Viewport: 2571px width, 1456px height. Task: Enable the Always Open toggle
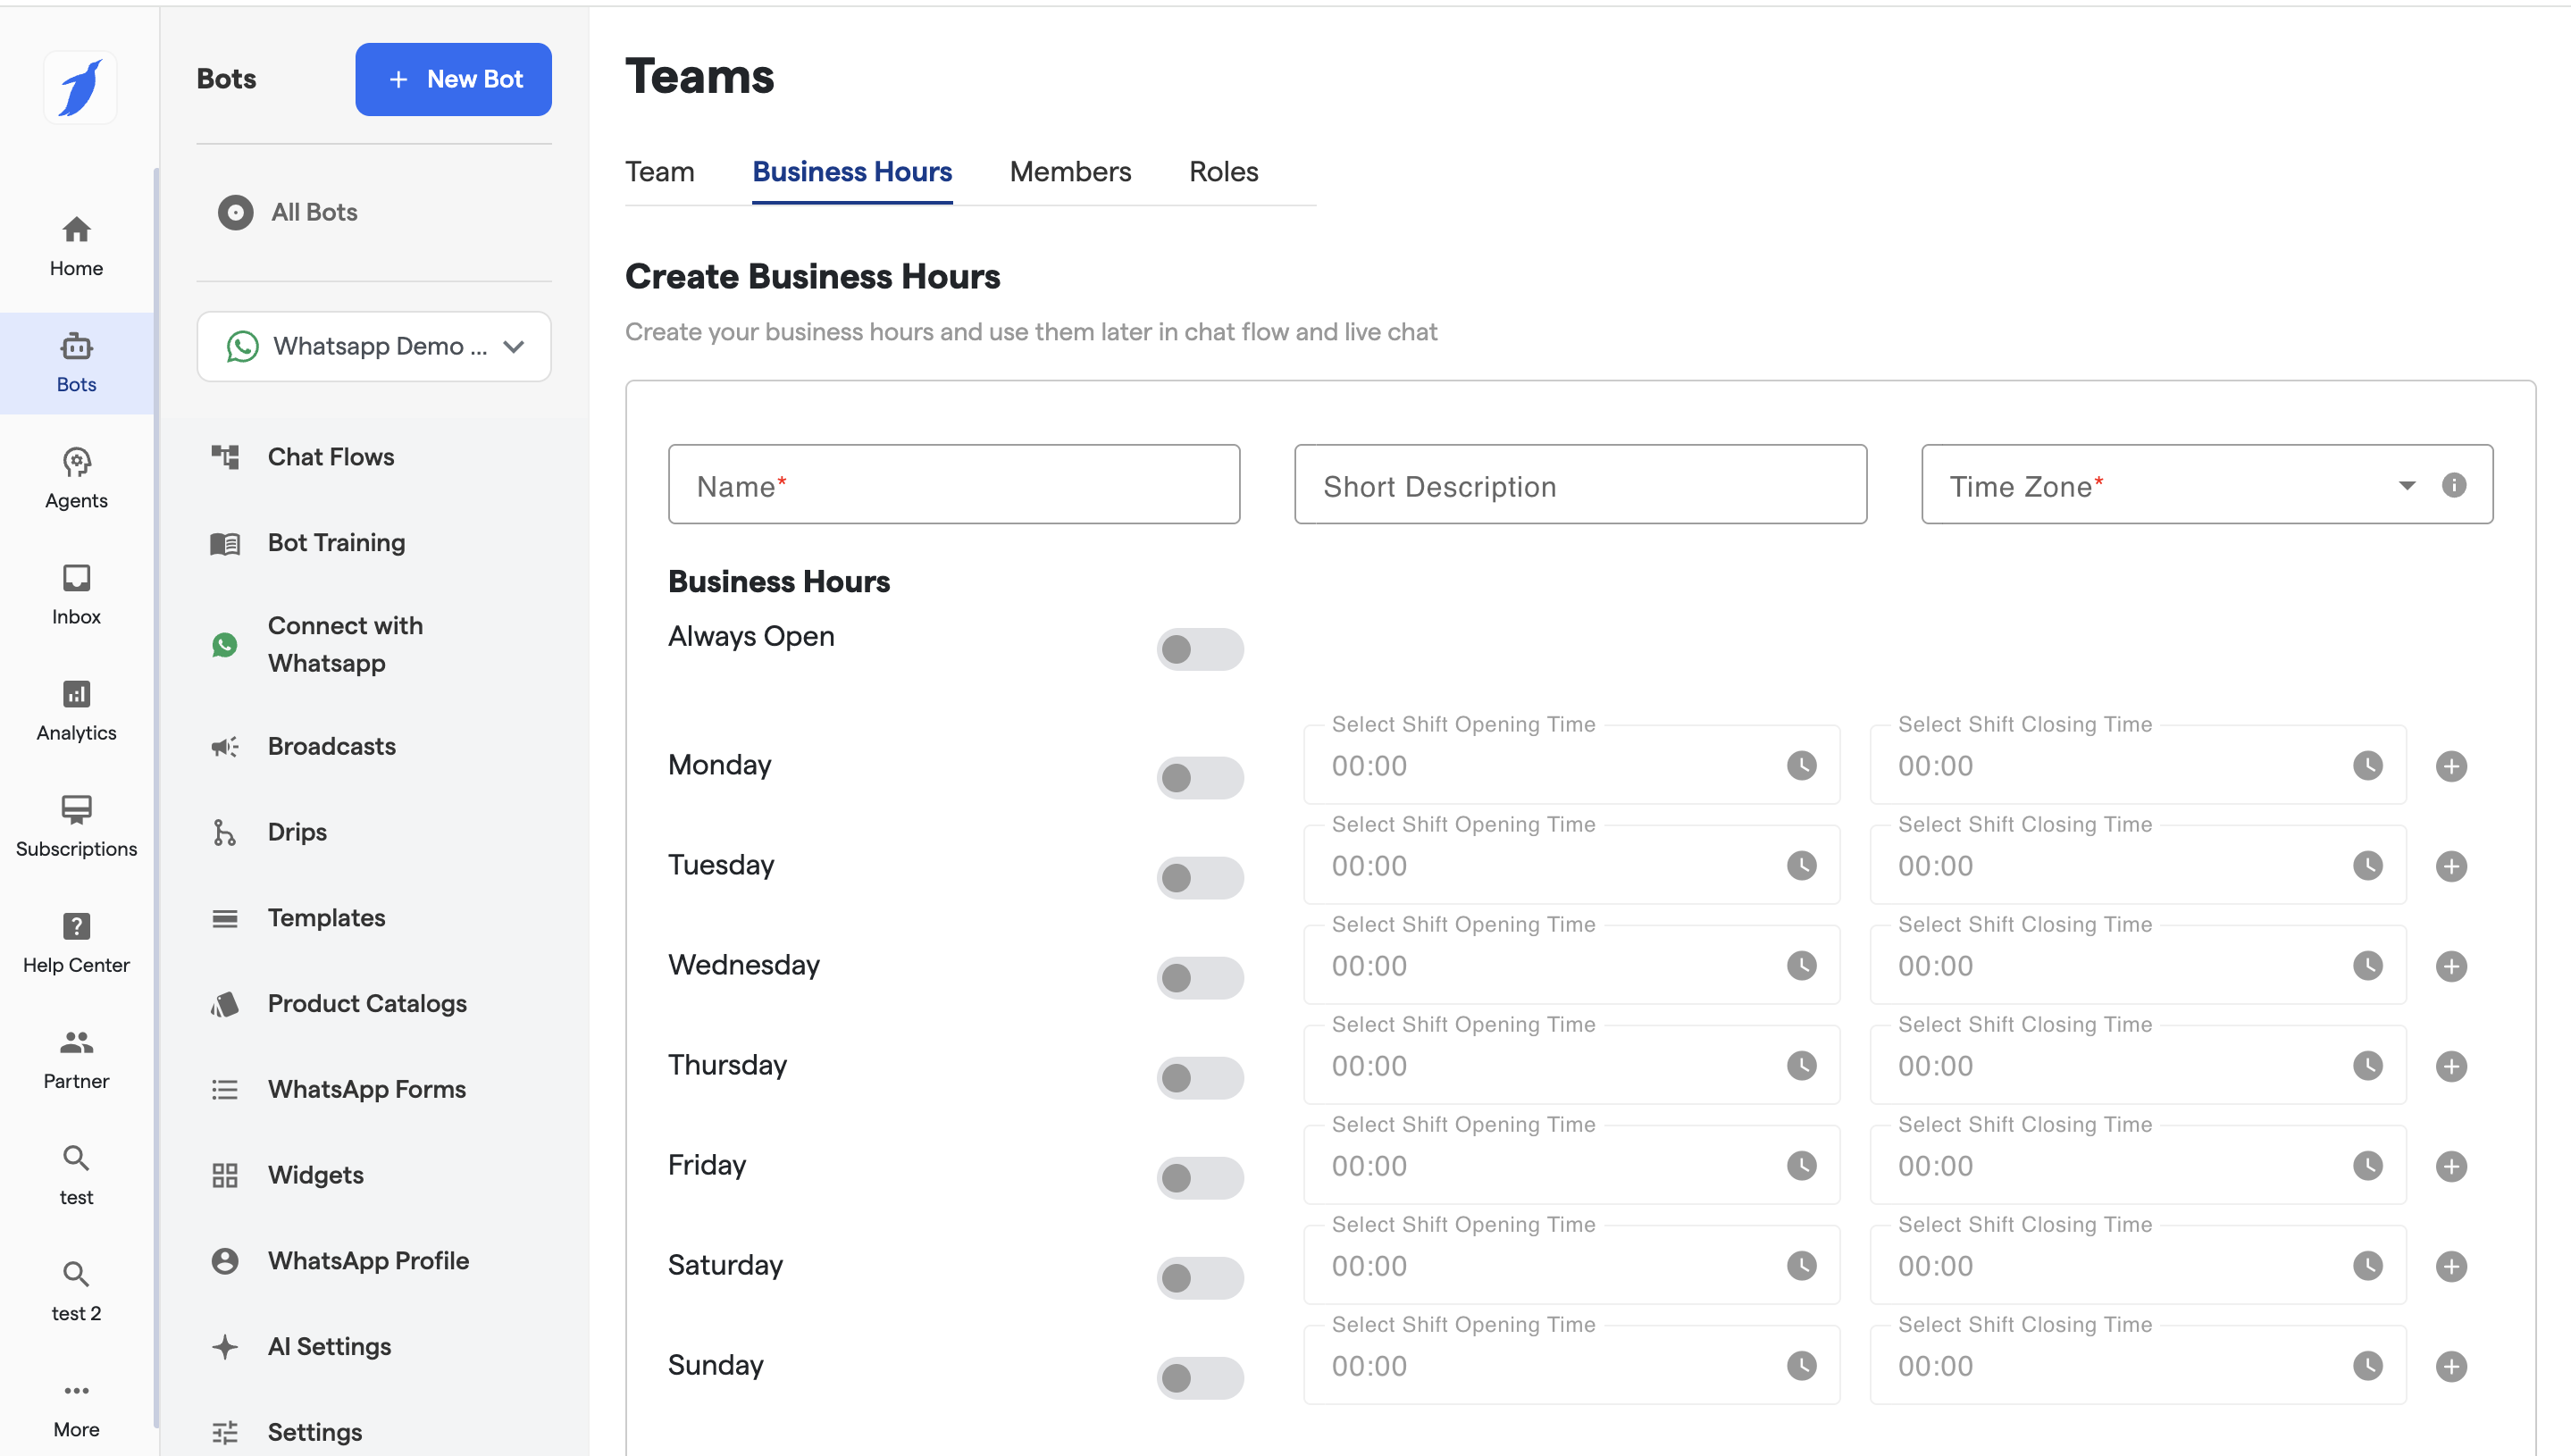coord(1199,650)
